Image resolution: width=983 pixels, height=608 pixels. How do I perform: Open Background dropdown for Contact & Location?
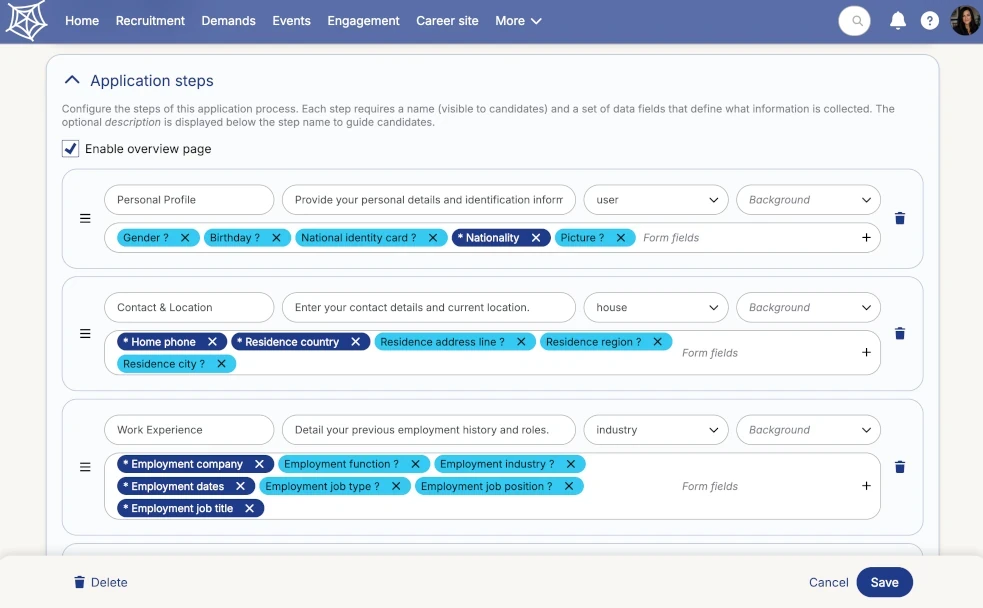(x=808, y=308)
